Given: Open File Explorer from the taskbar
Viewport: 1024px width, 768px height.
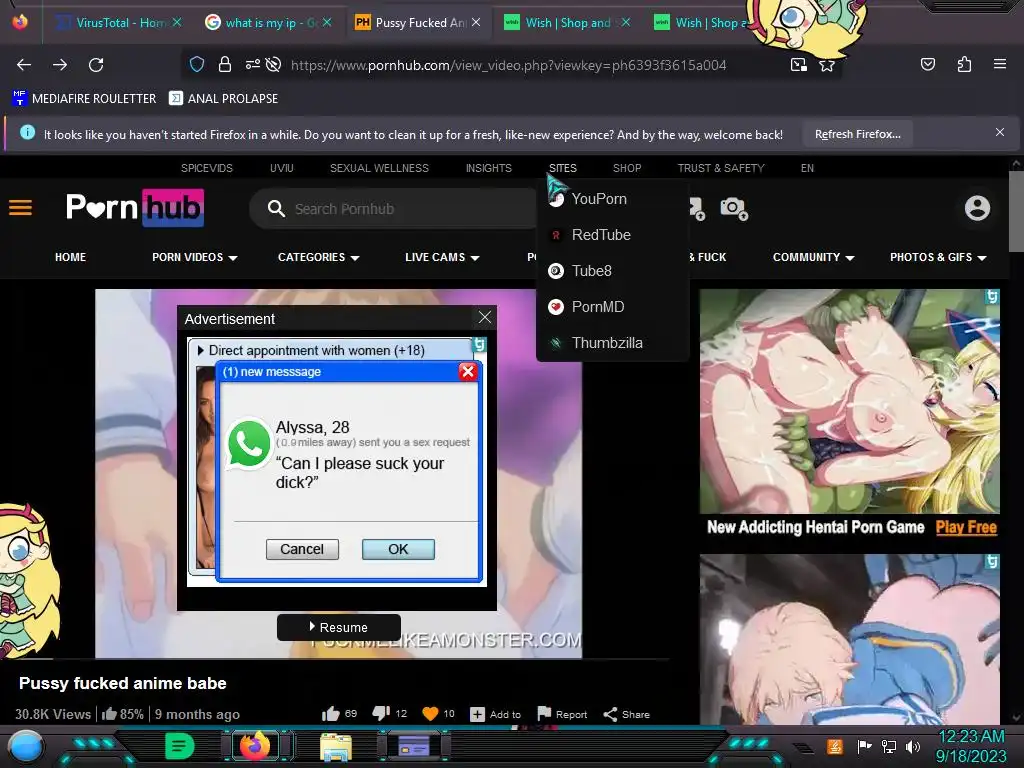Looking at the screenshot, I should pos(336,746).
